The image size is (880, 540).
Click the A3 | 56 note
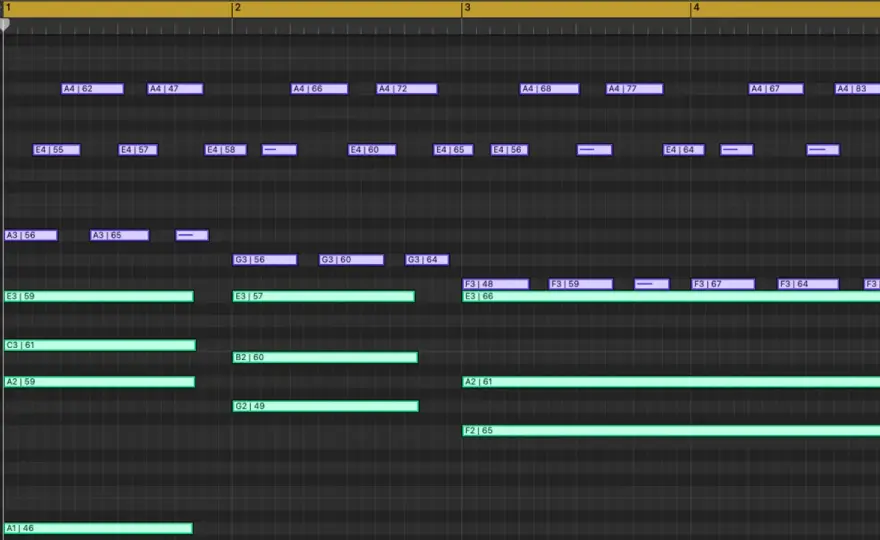click(x=31, y=235)
